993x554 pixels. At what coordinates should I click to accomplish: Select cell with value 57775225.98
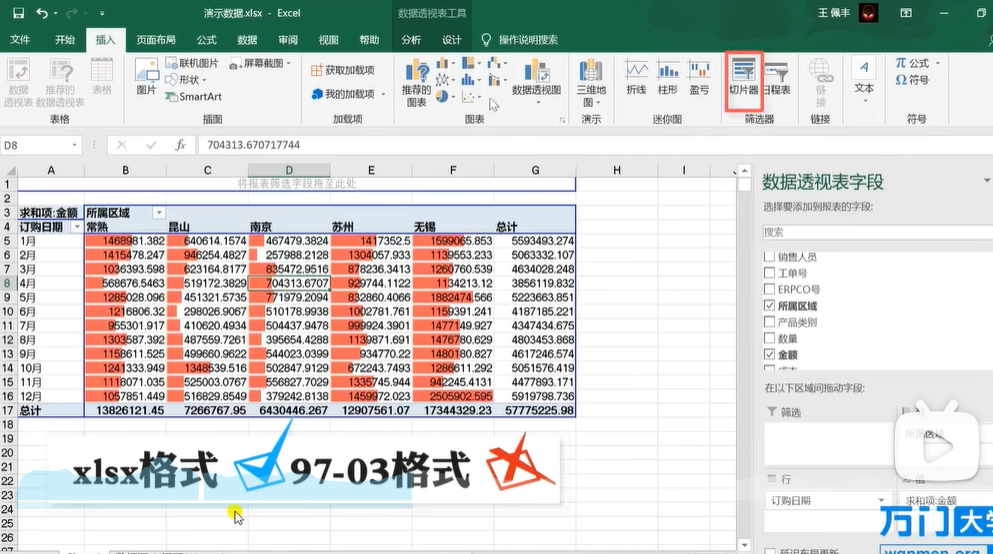click(535, 410)
